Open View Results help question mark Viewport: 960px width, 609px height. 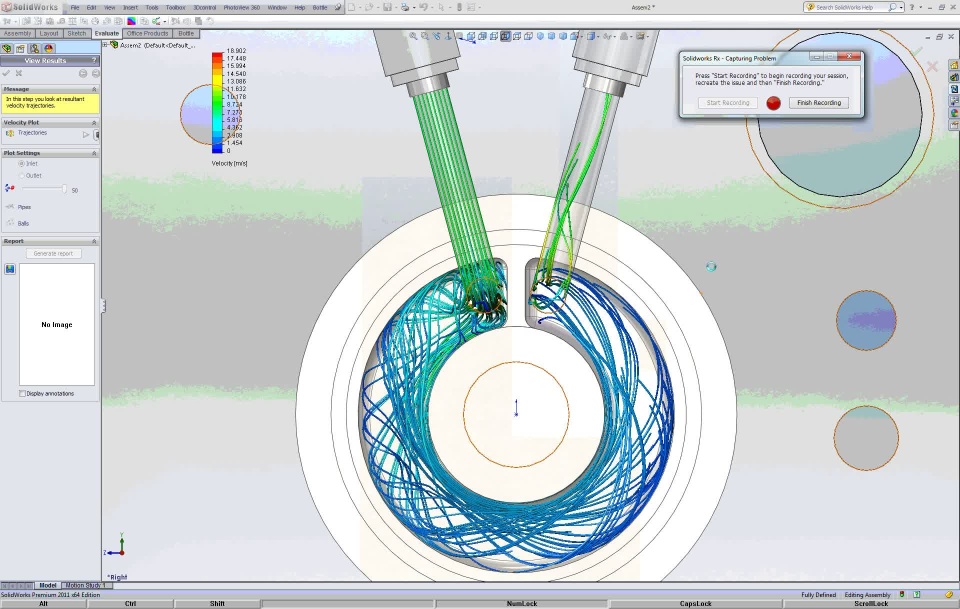coord(94,61)
